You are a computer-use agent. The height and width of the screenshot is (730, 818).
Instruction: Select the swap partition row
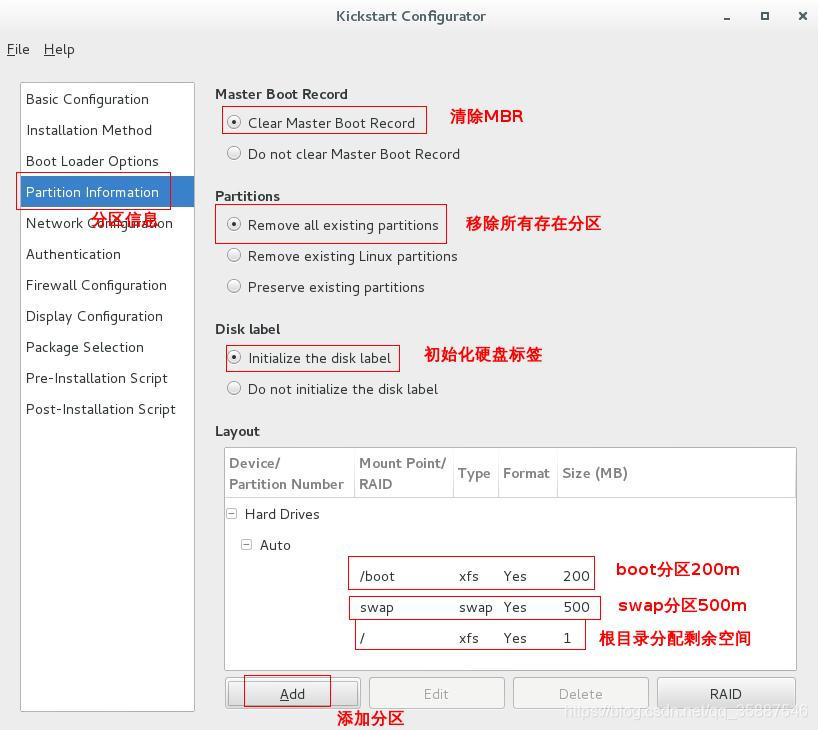click(510, 607)
